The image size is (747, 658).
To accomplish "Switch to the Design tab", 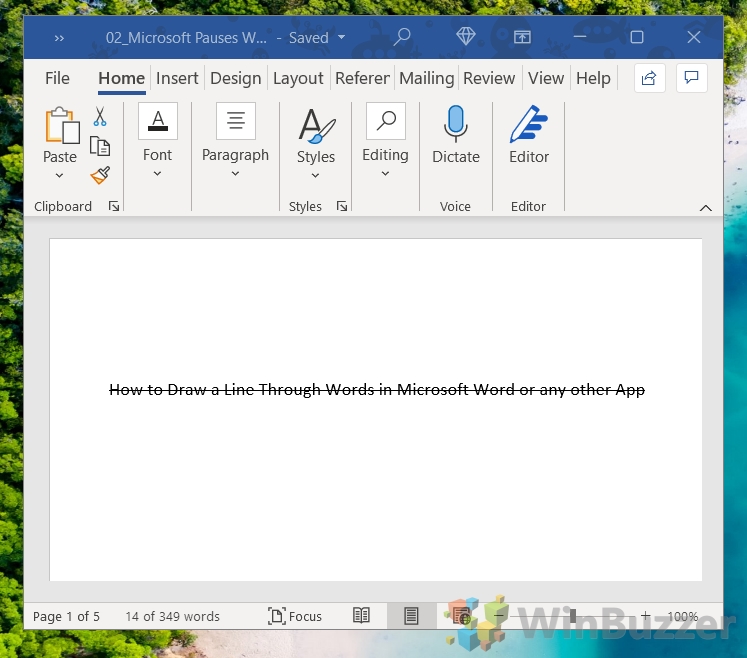I will [235, 78].
